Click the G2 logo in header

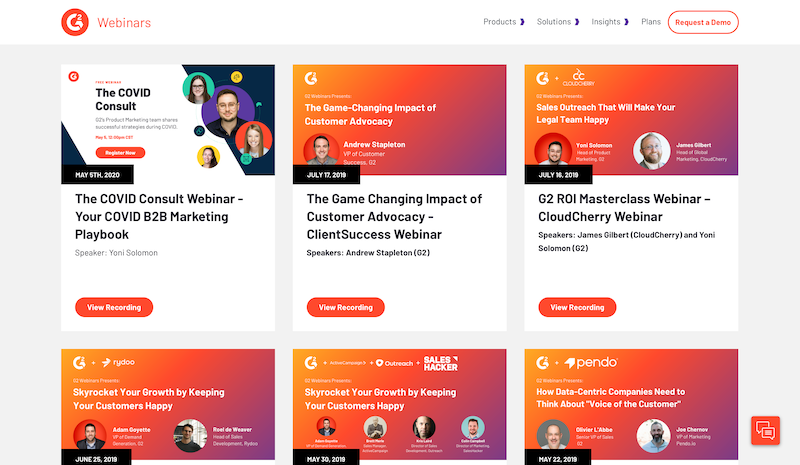[74, 21]
